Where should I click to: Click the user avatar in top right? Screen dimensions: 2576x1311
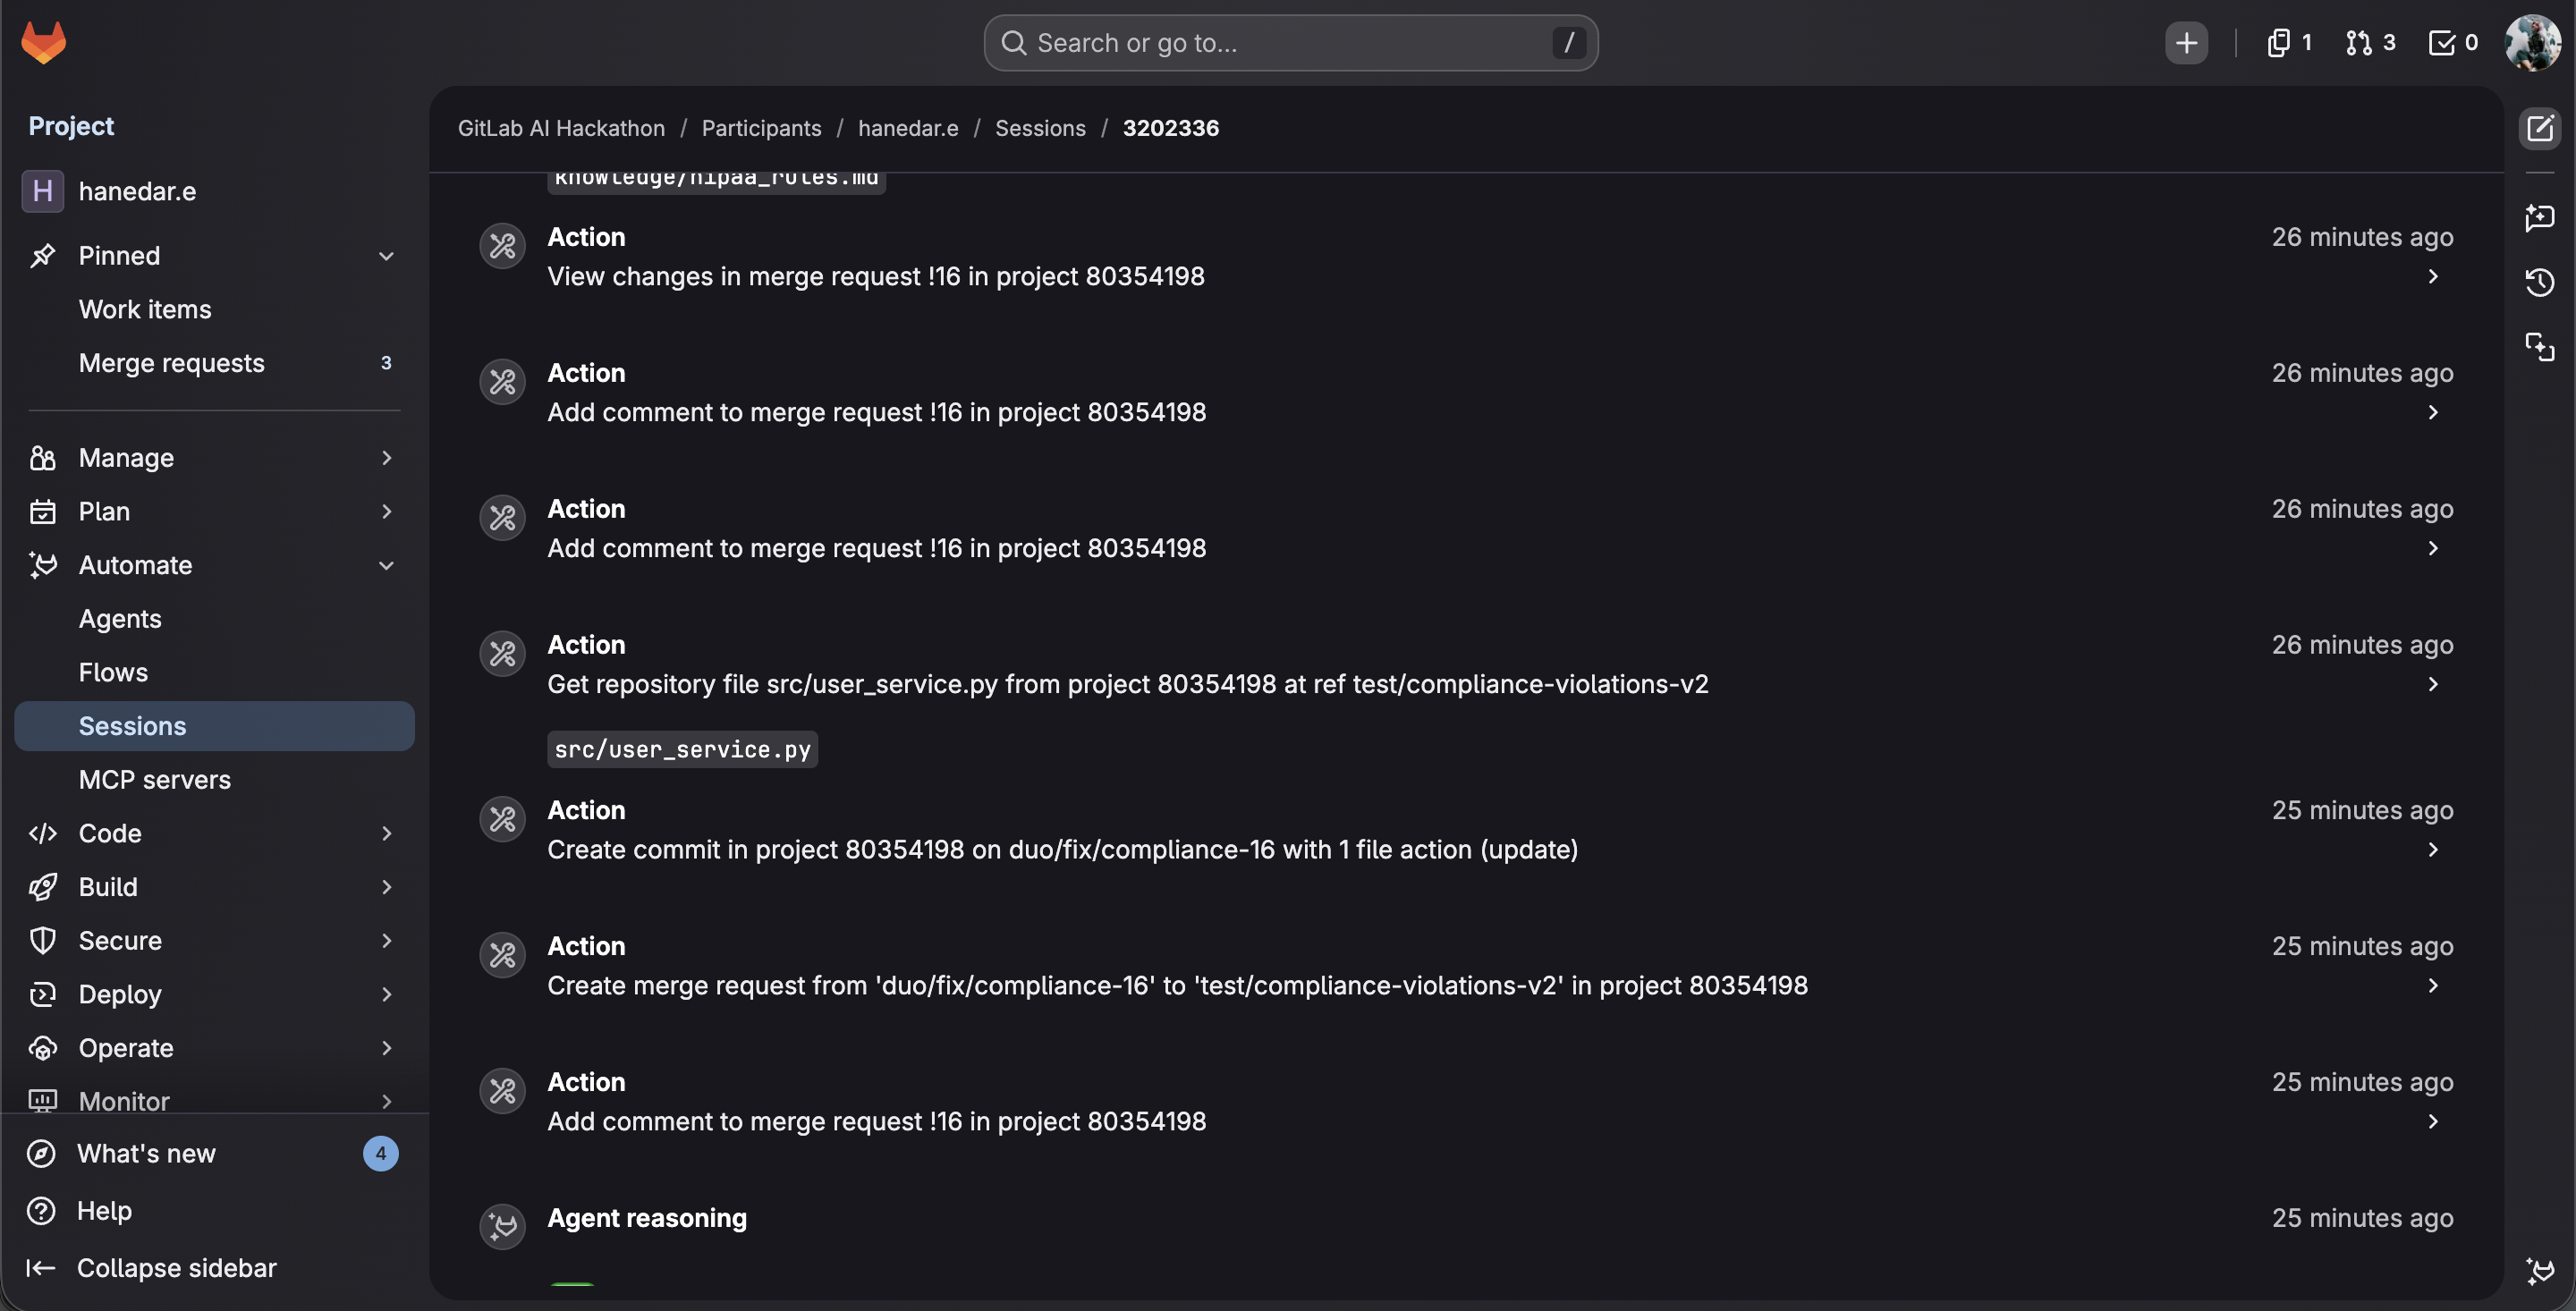tap(2532, 43)
